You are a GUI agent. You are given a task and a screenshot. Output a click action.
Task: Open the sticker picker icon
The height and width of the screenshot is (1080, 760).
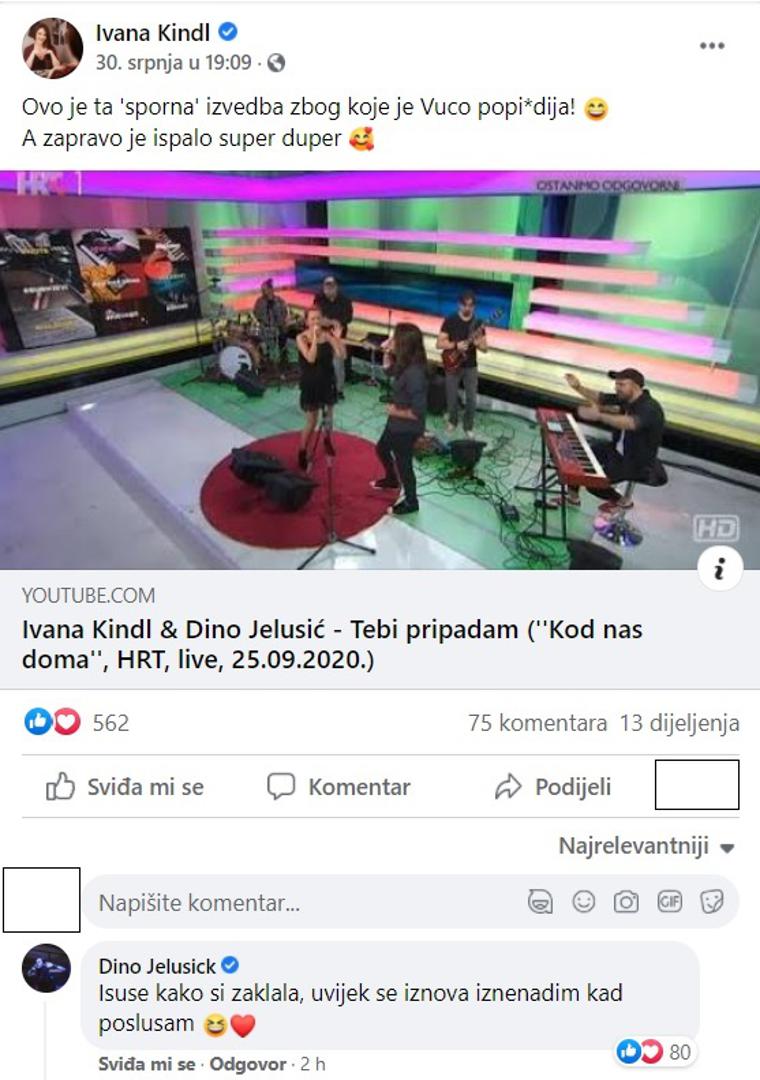[x=712, y=902]
